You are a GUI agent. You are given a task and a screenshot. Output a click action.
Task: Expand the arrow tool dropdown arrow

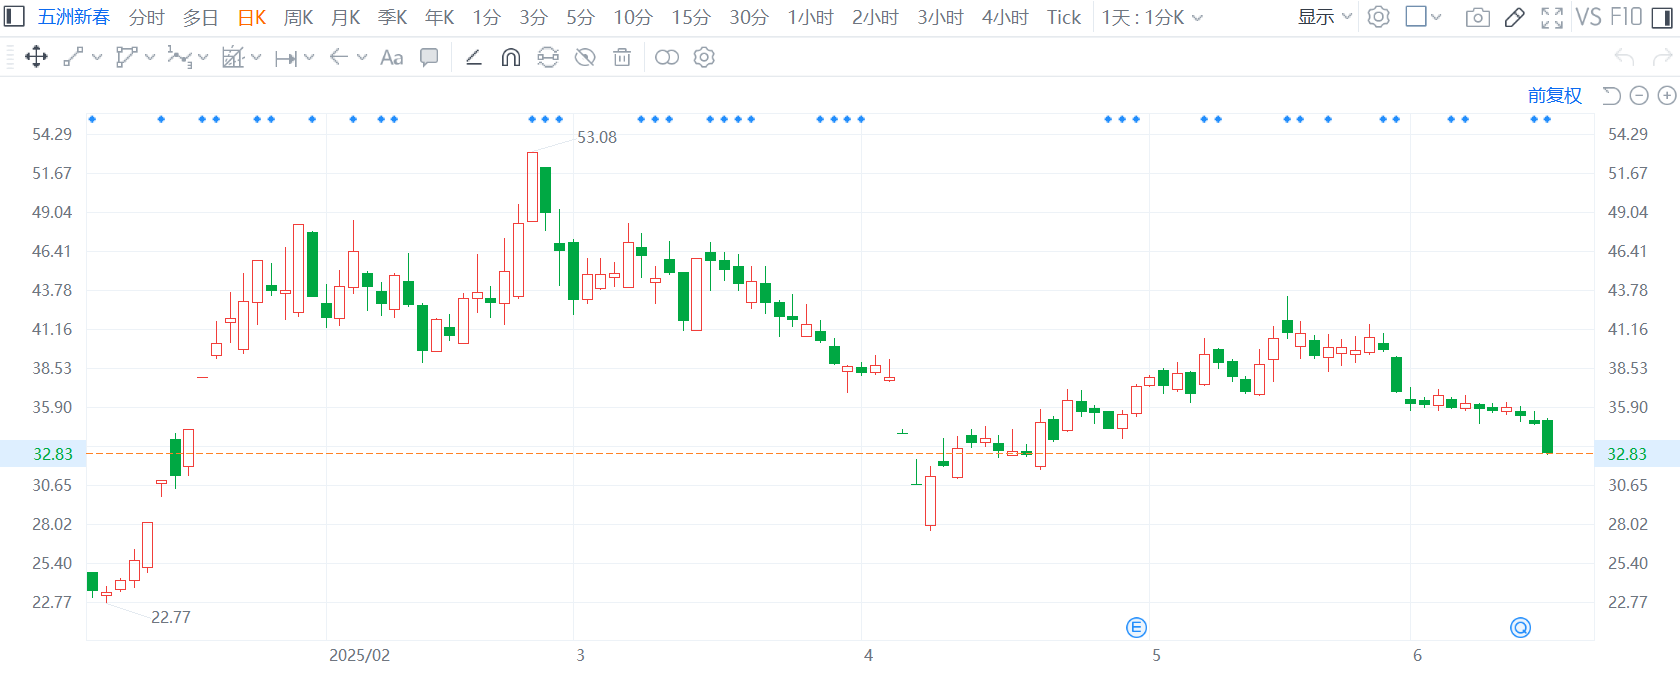362,58
